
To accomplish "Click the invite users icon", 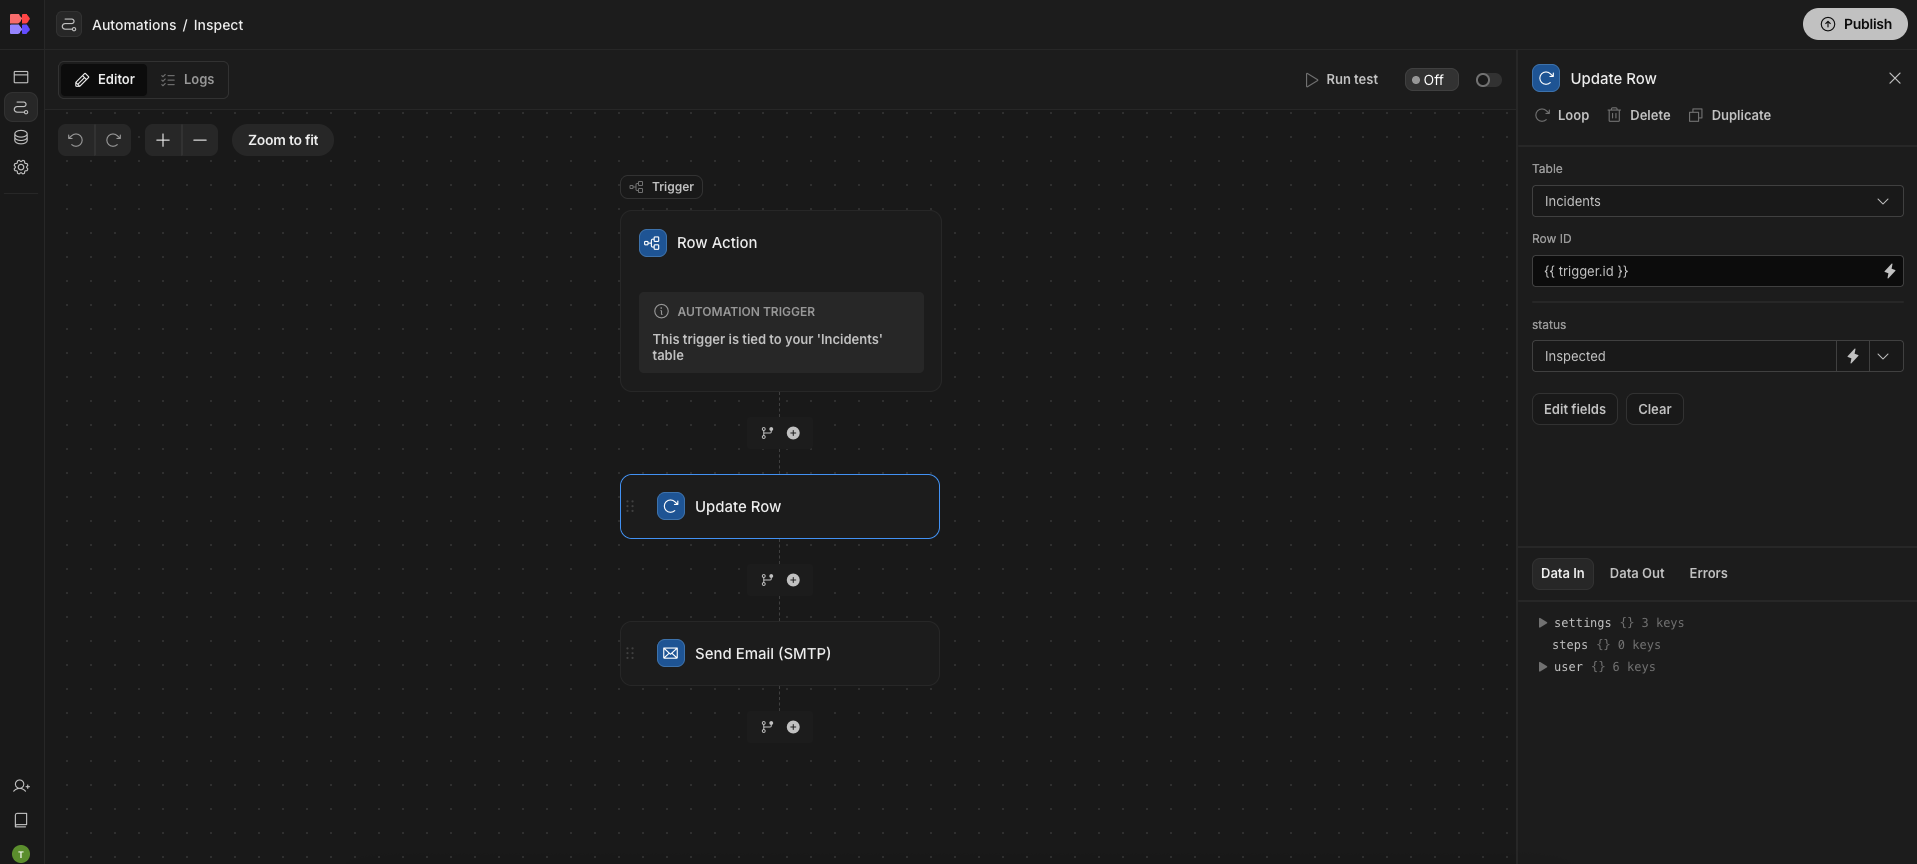I will 21,786.
